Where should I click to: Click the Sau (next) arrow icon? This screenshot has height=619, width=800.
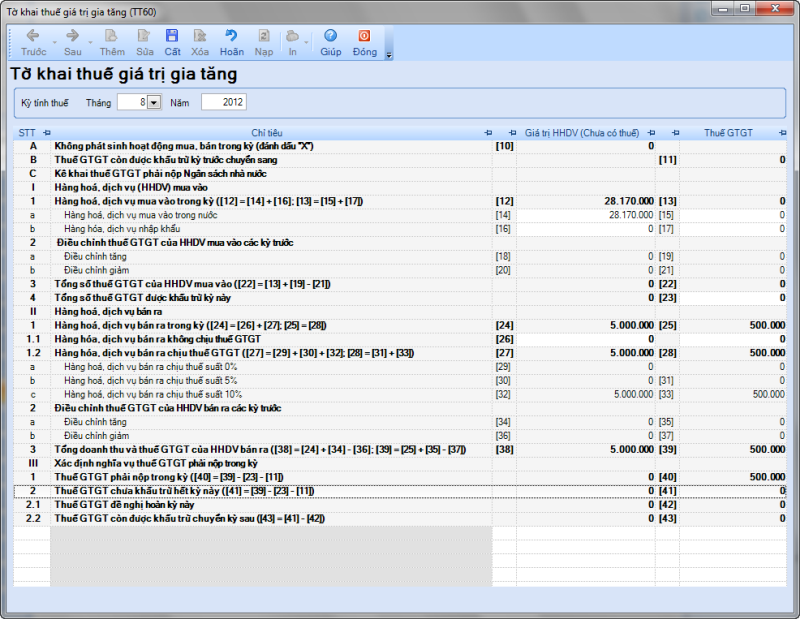(x=72, y=36)
